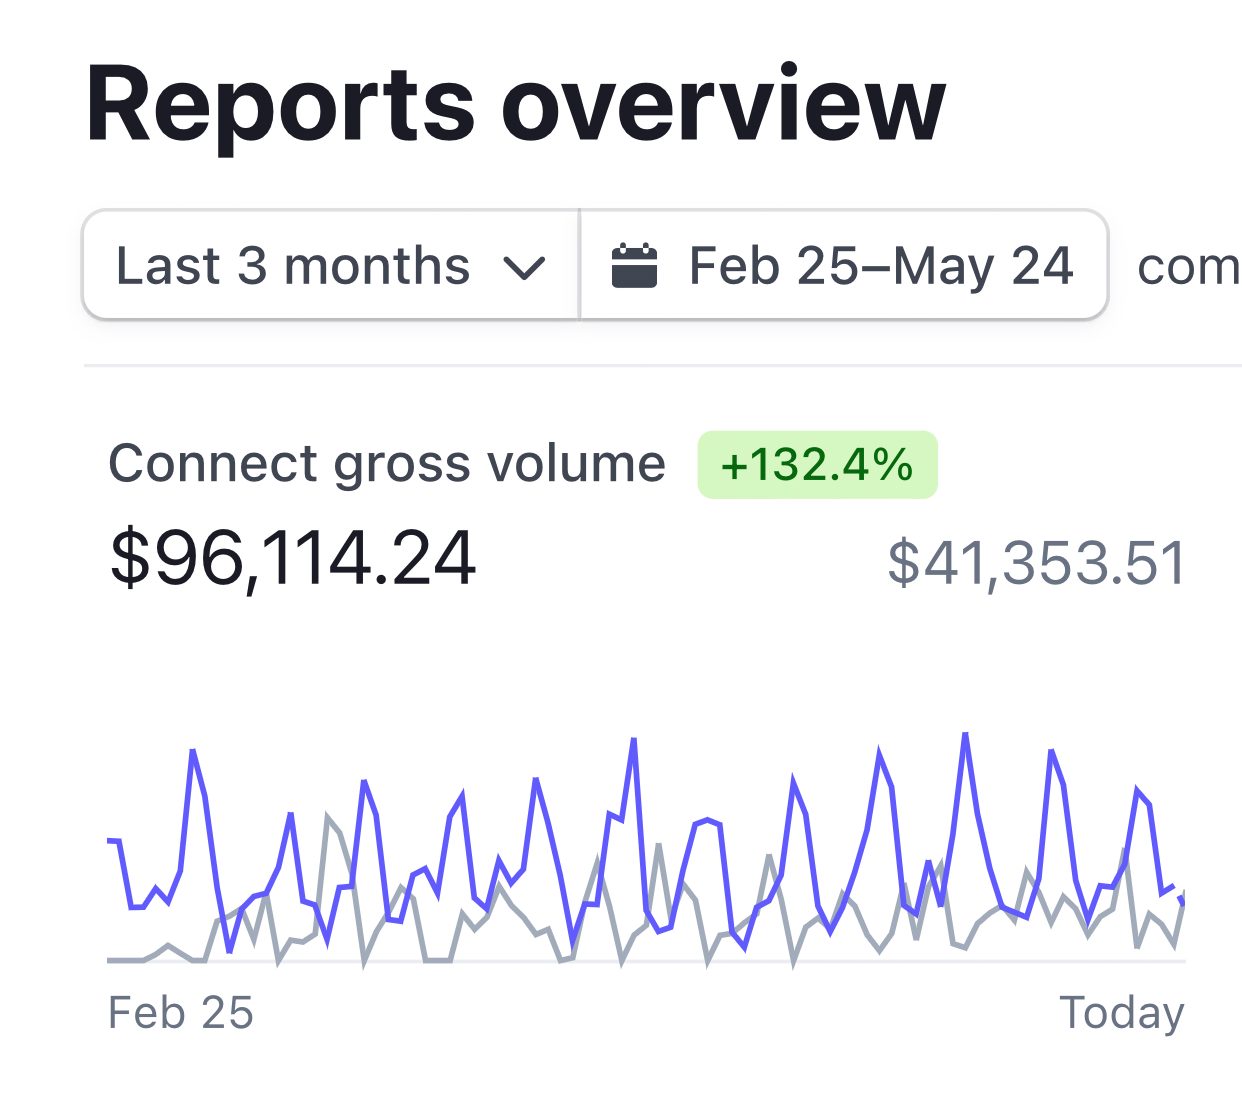The image size is (1242, 1094).
Task: Click the first purple peak after Feb 25
Action: click(192, 751)
